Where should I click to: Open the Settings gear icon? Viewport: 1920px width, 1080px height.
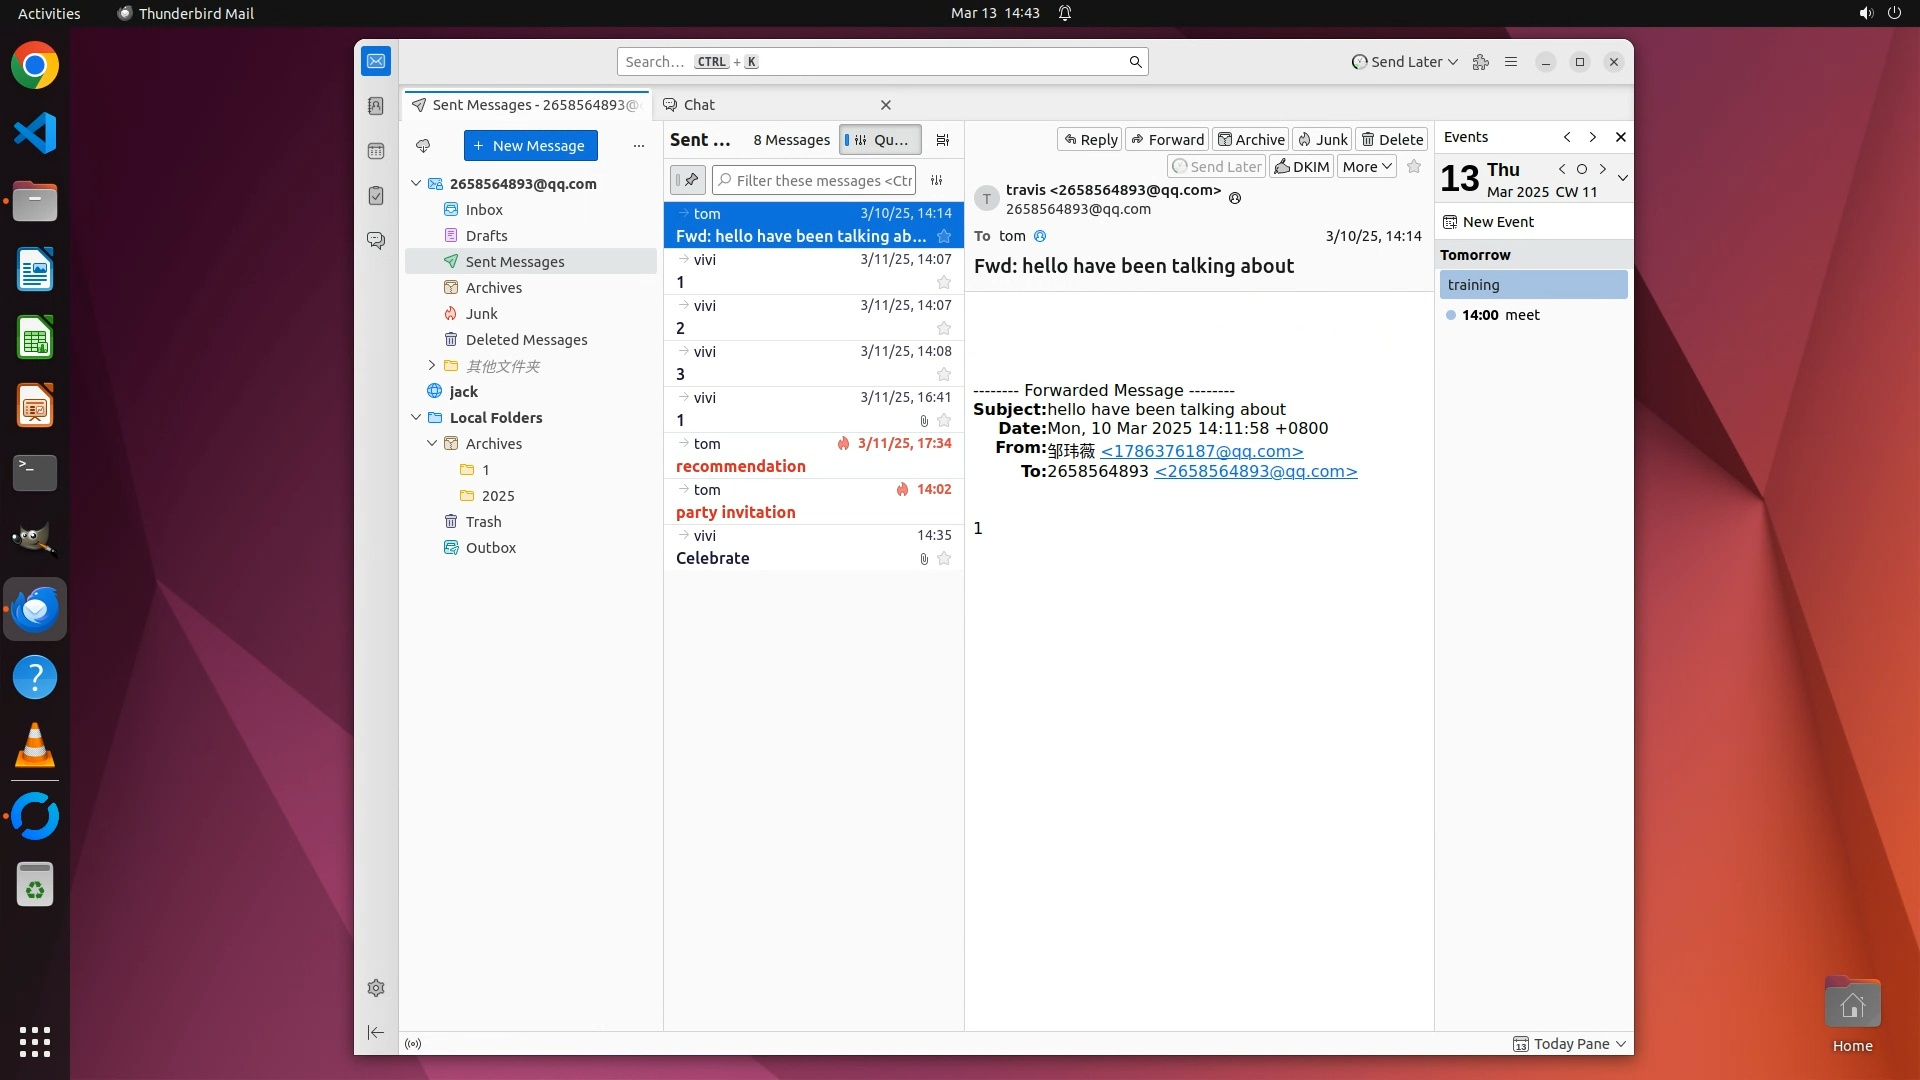click(x=376, y=988)
